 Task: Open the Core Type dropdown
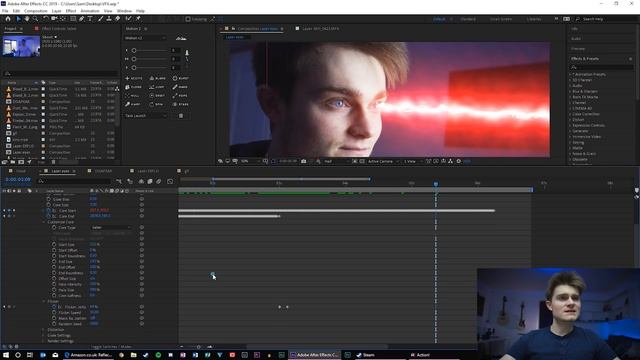pyautogui.click(x=111, y=227)
